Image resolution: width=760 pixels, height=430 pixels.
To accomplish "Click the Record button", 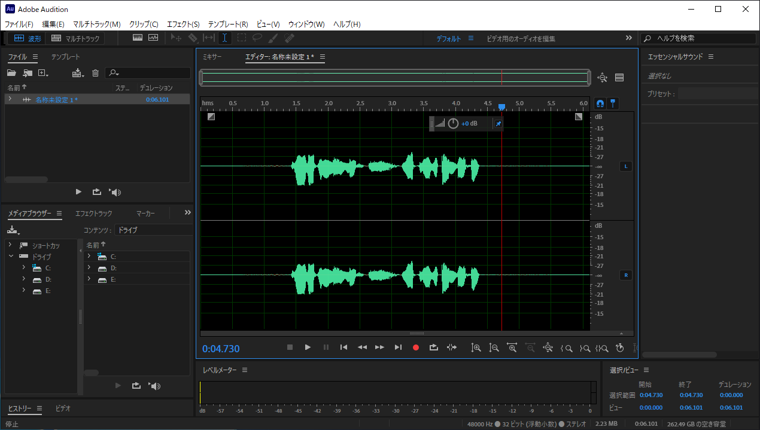I will coord(415,347).
